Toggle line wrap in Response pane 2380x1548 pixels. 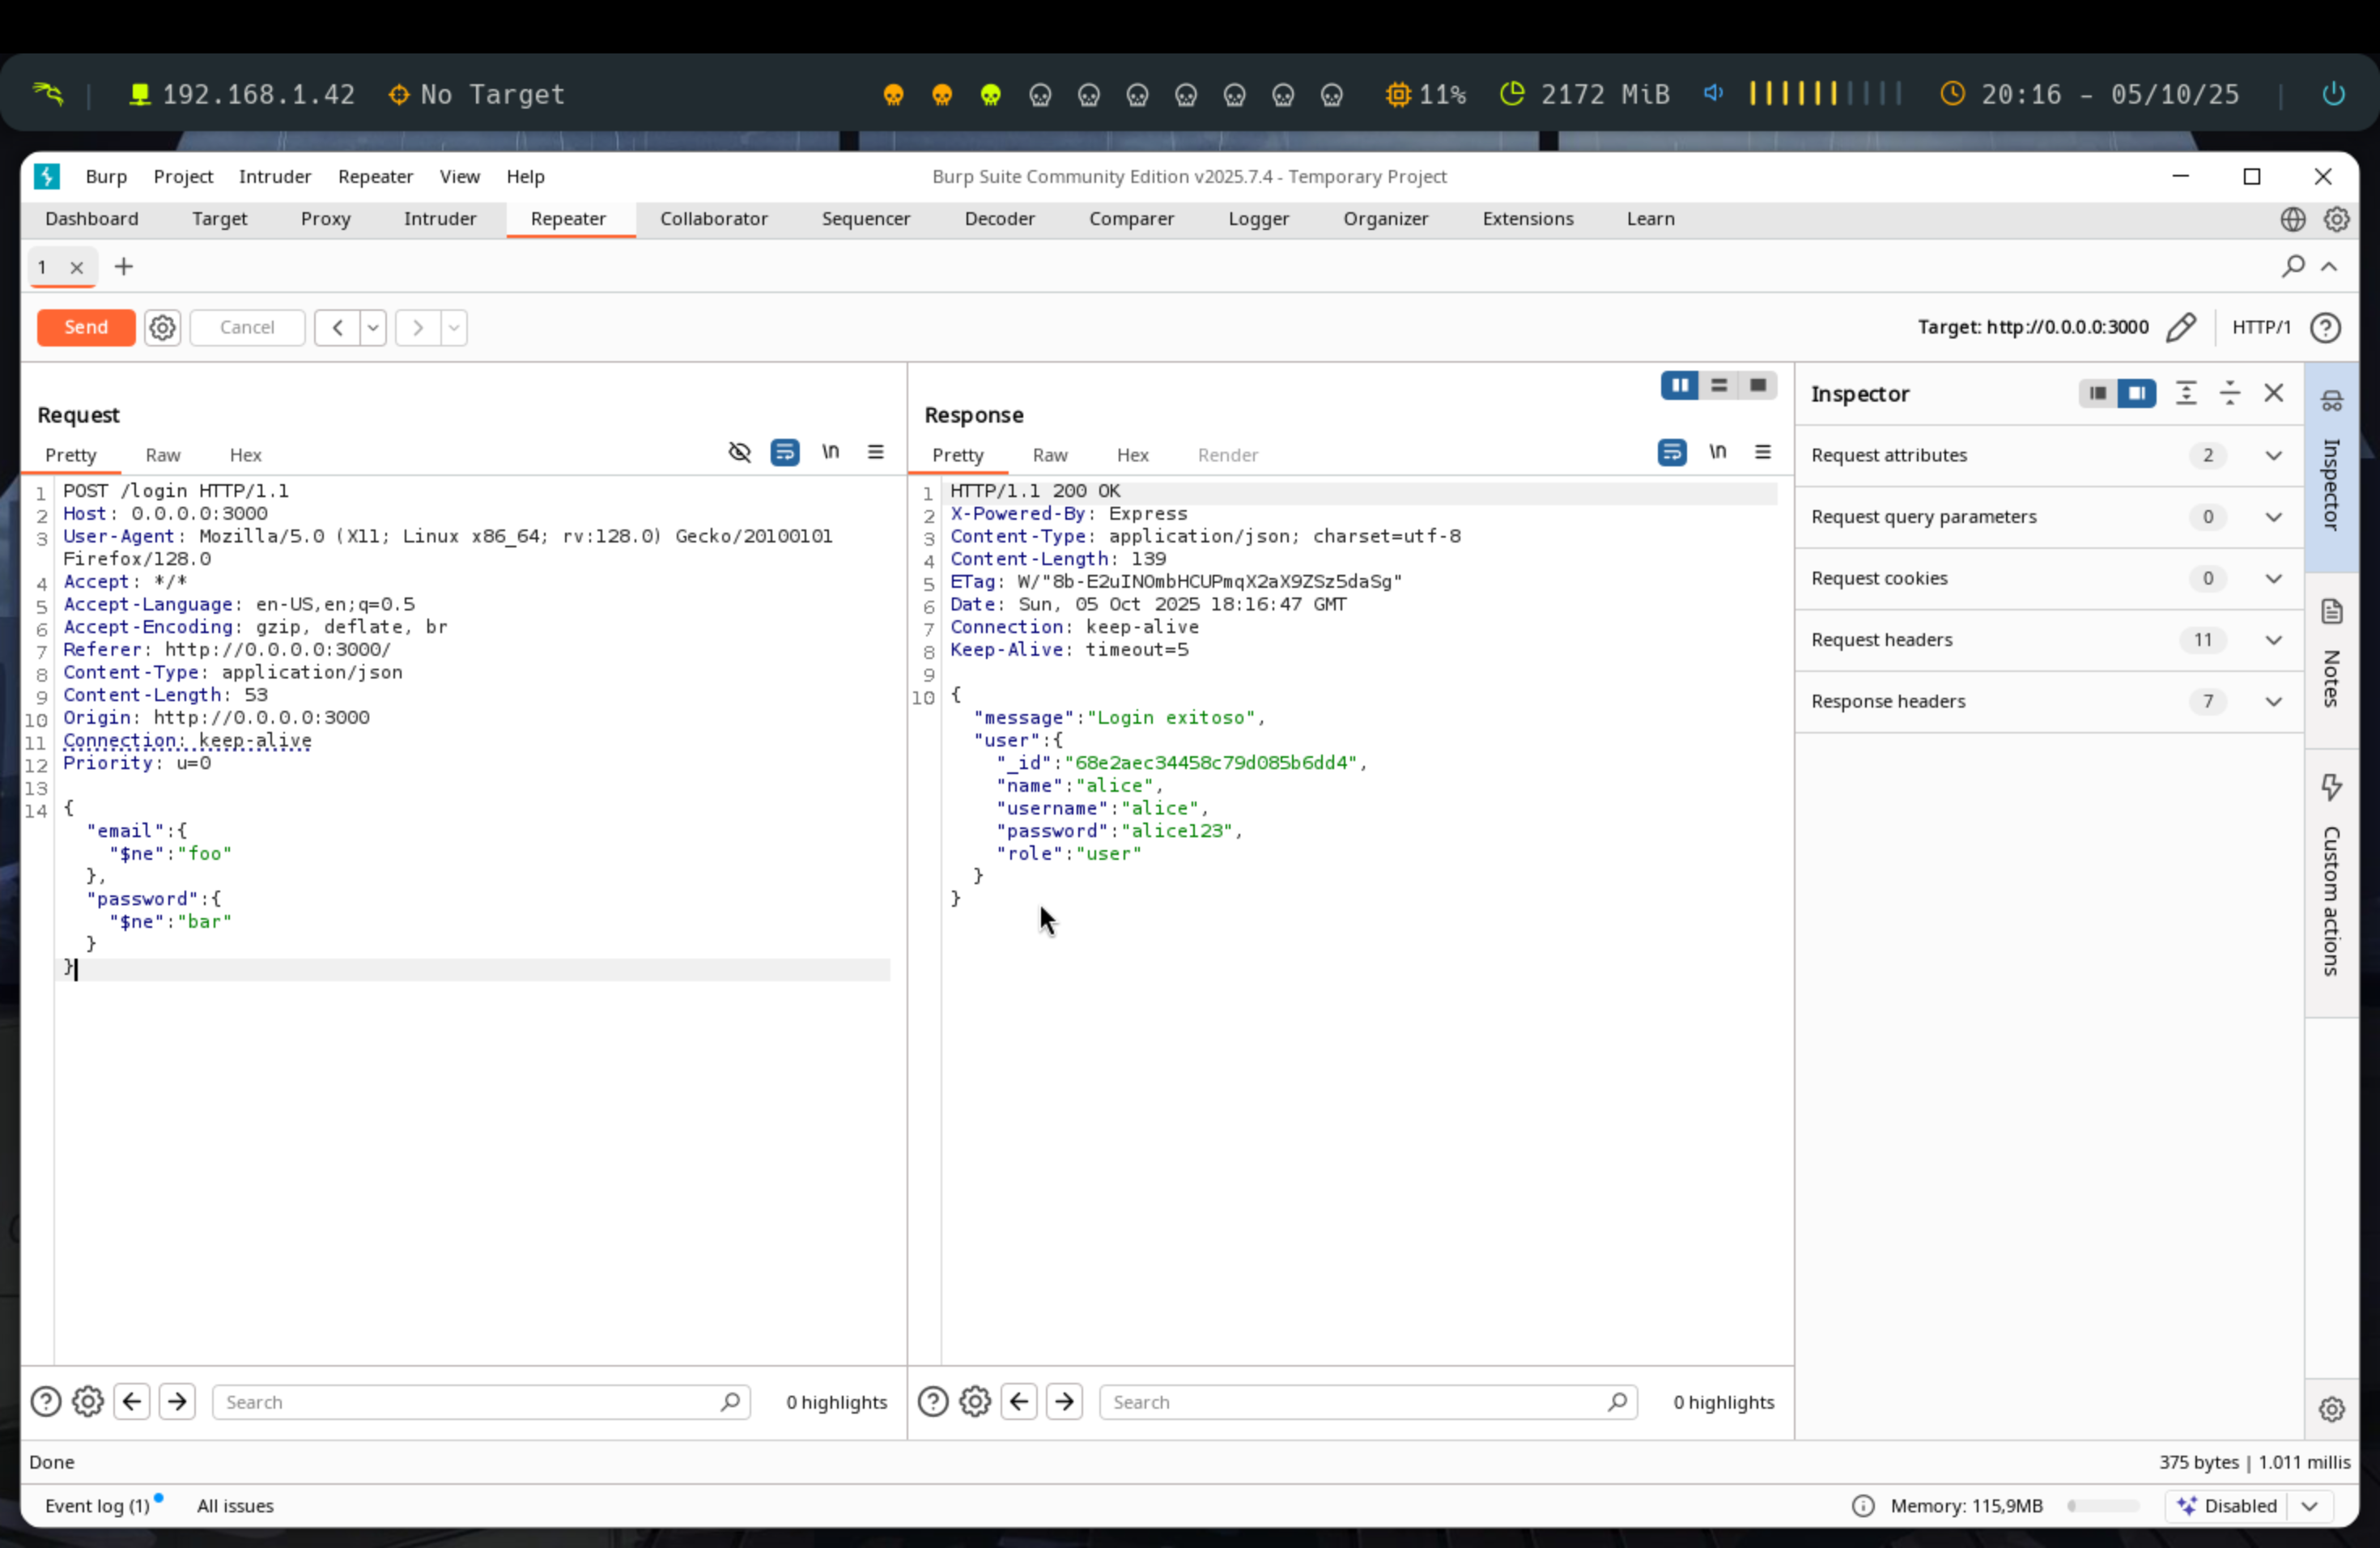[1672, 452]
